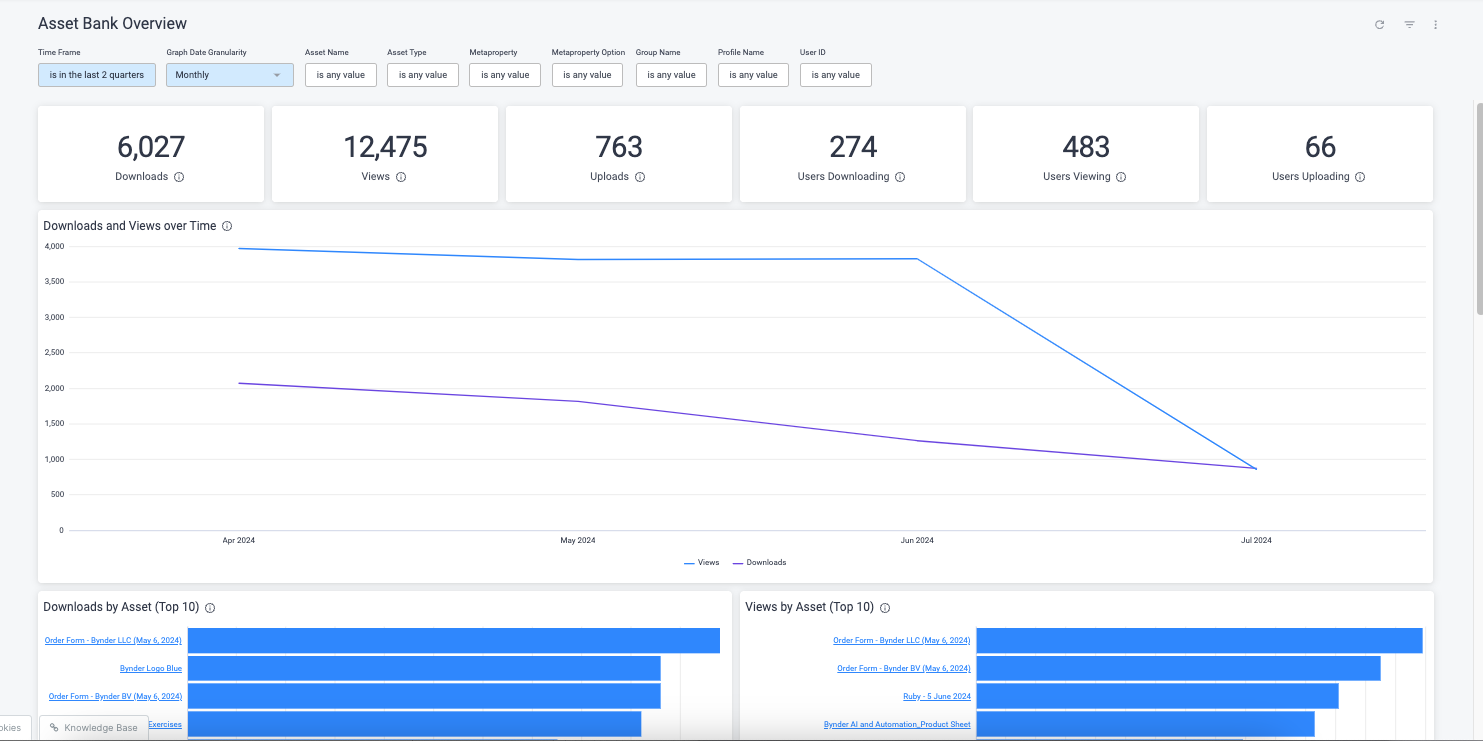This screenshot has width=1483, height=741.
Task: Click the refresh dashboard icon
Action: coord(1379,25)
